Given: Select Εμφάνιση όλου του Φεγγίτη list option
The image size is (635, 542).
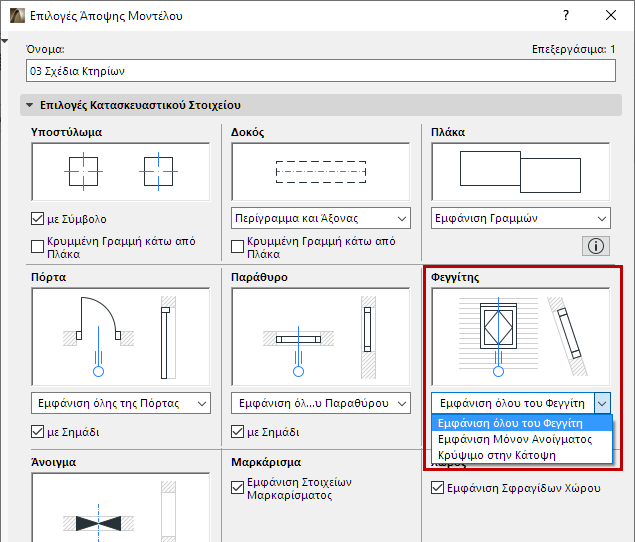Looking at the screenshot, I should [522, 423].
